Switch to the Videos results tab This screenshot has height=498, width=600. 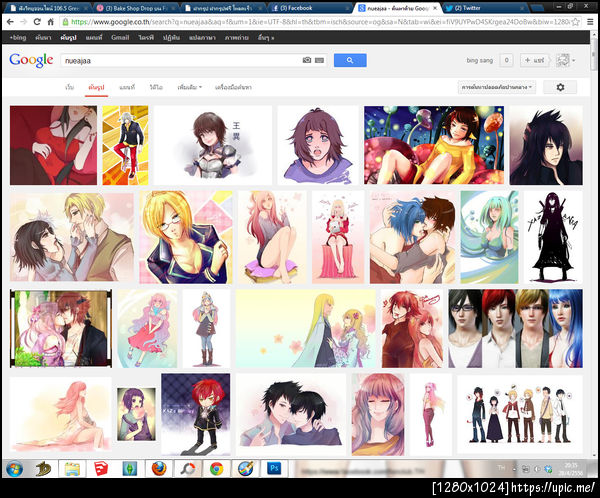click(x=156, y=87)
